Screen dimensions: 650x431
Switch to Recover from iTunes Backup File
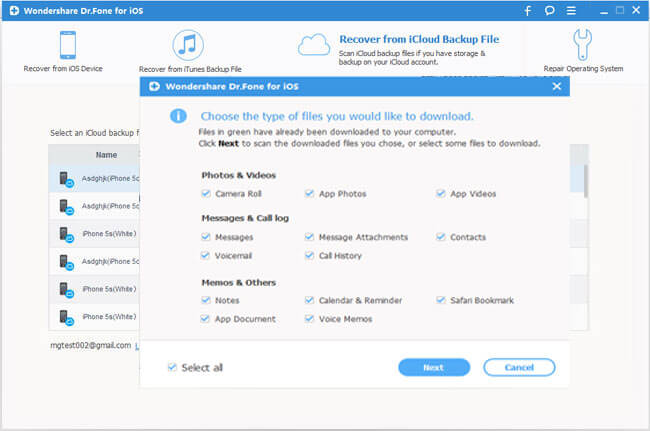190,69
